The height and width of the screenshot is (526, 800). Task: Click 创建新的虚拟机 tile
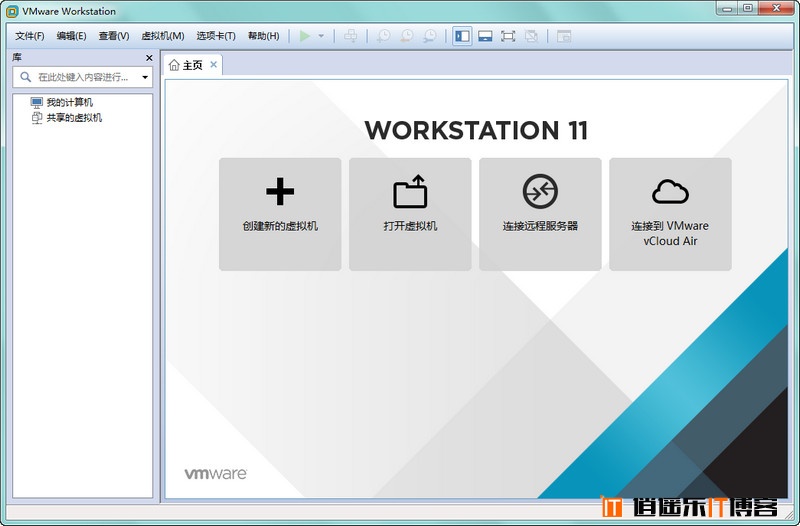[280, 214]
